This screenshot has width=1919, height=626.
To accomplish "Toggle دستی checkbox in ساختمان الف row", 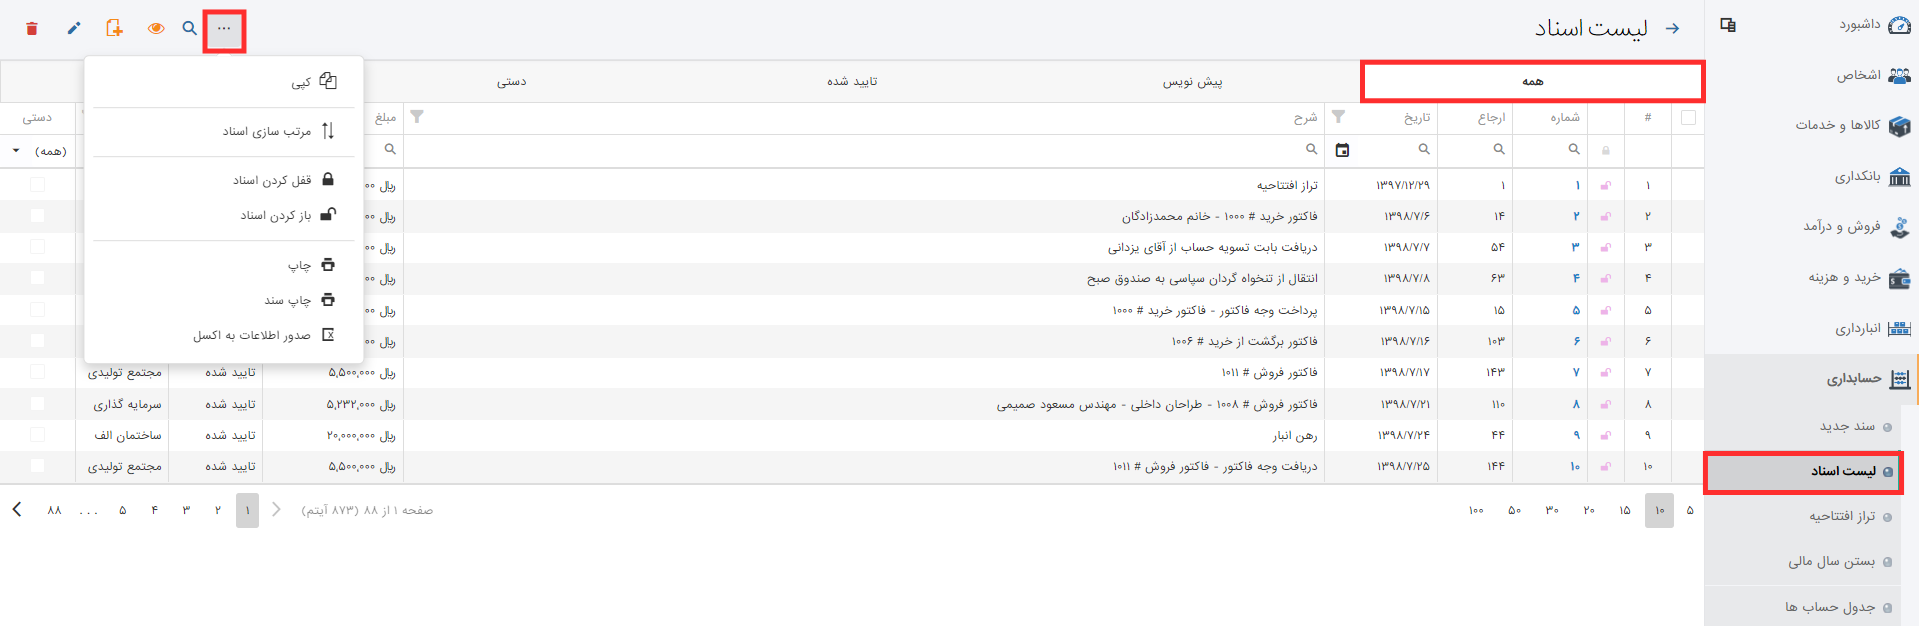I will (37, 435).
